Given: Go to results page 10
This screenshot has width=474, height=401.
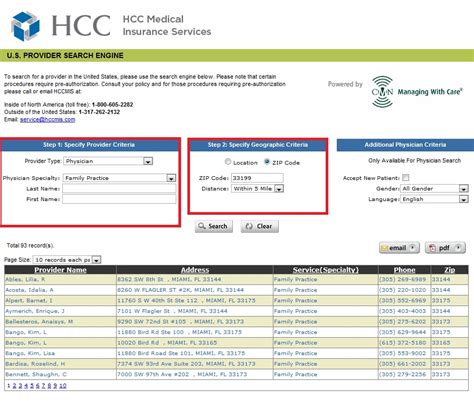Looking at the screenshot, I should click(63, 386).
